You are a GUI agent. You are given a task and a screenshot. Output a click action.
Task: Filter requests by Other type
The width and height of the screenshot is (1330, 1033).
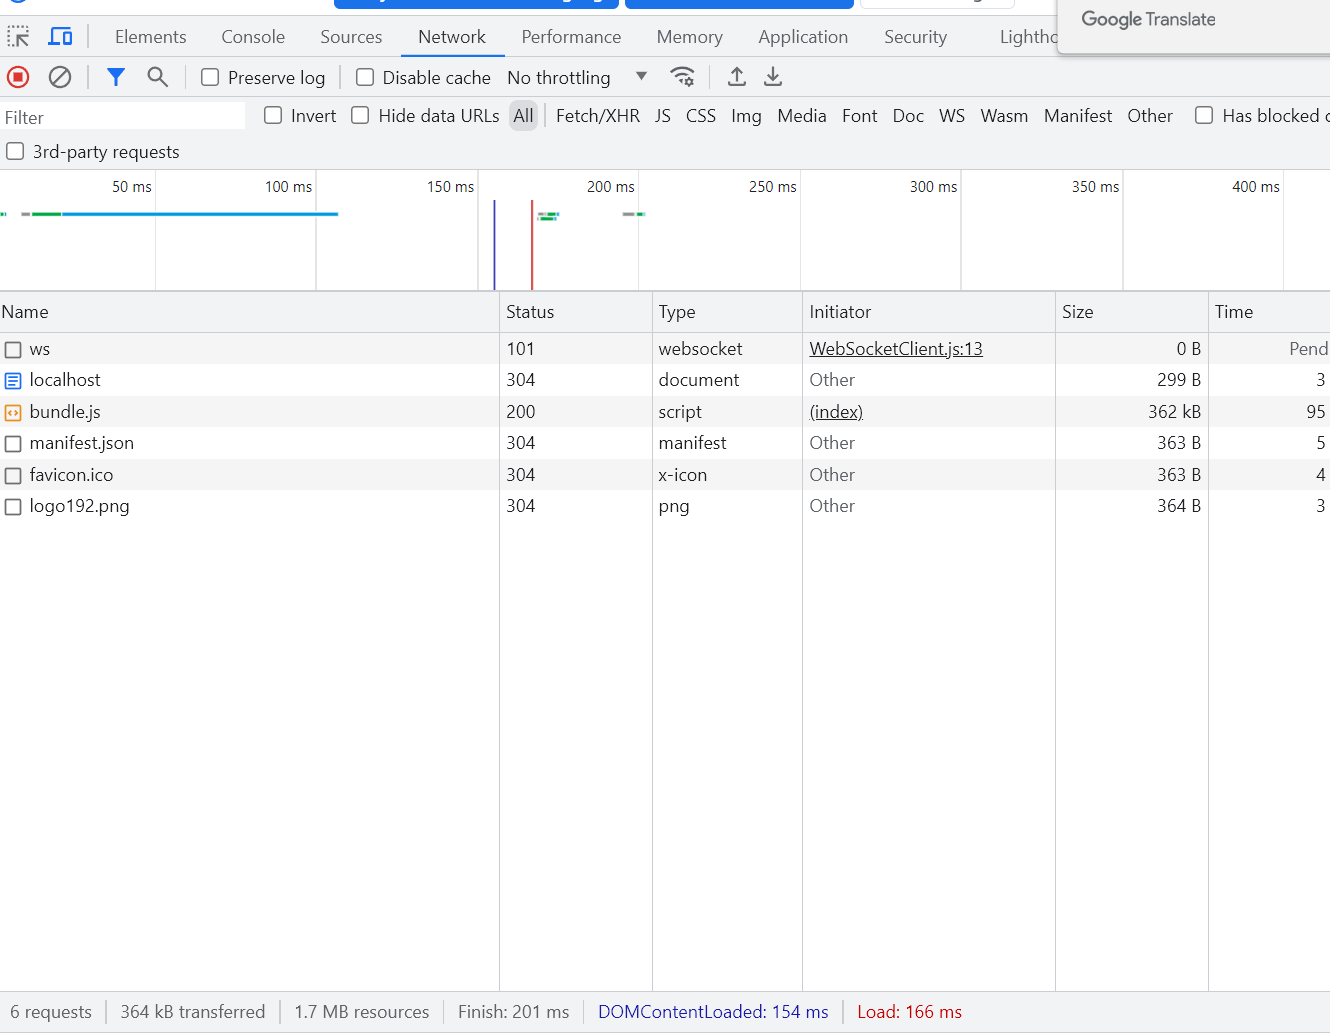point(1150,116)
